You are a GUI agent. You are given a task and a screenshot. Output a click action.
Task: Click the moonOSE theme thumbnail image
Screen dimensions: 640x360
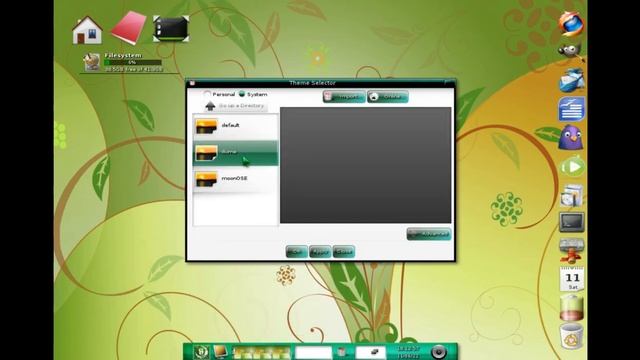tap(206, 179)
